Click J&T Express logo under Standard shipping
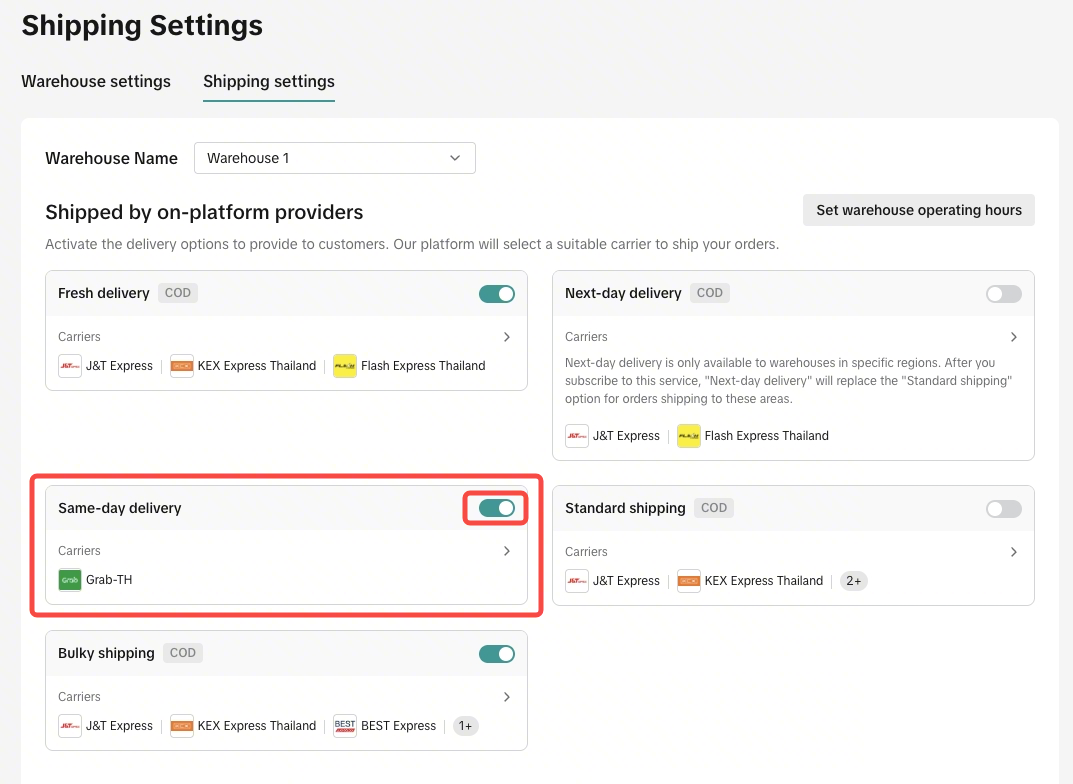1073x784 pixels. [x=577, y=581]
